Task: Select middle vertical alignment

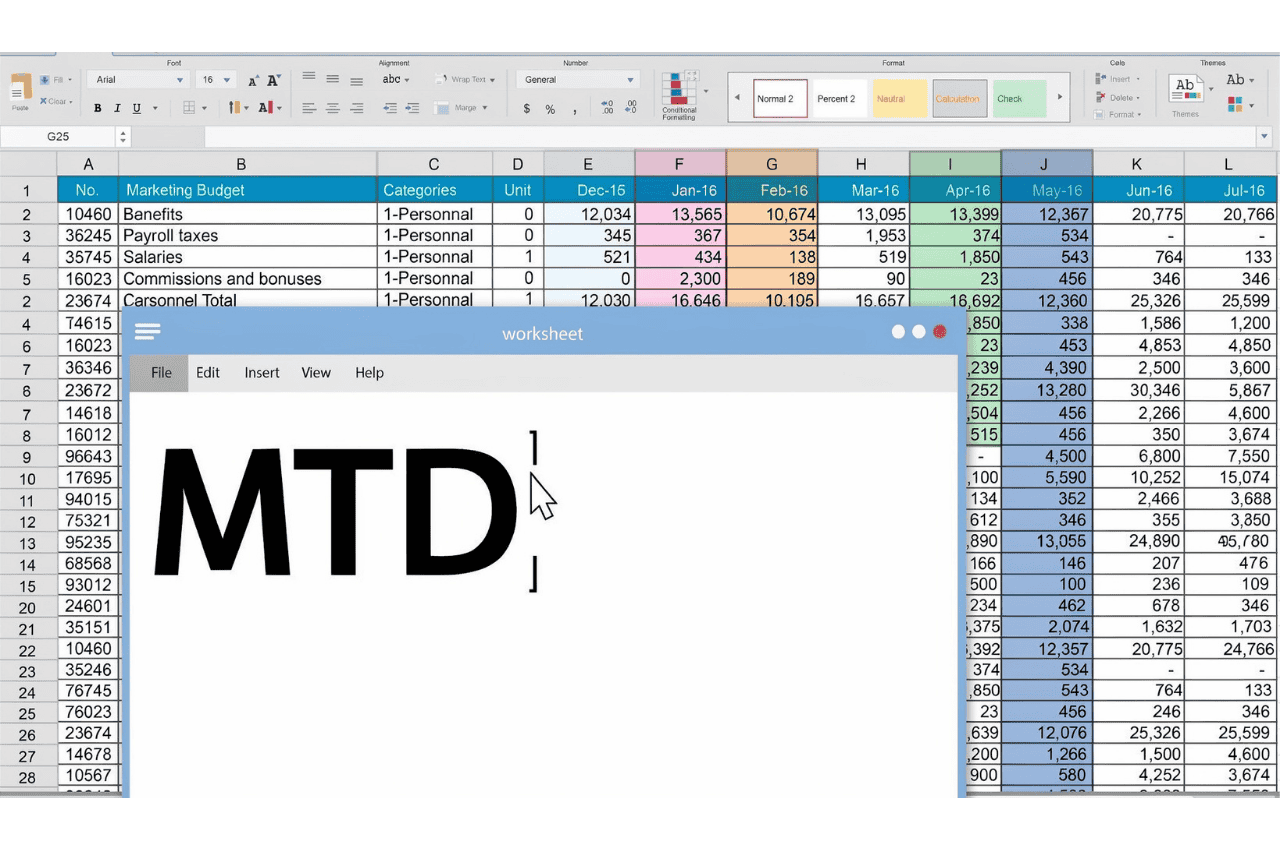Action: point(333,79)
